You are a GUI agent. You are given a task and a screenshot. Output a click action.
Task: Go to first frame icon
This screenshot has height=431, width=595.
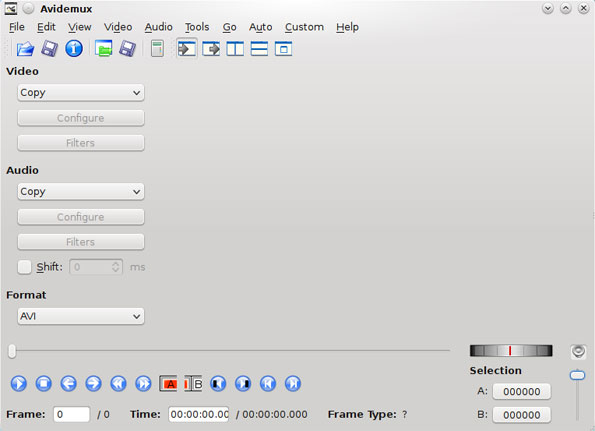(x=268, y=384)
